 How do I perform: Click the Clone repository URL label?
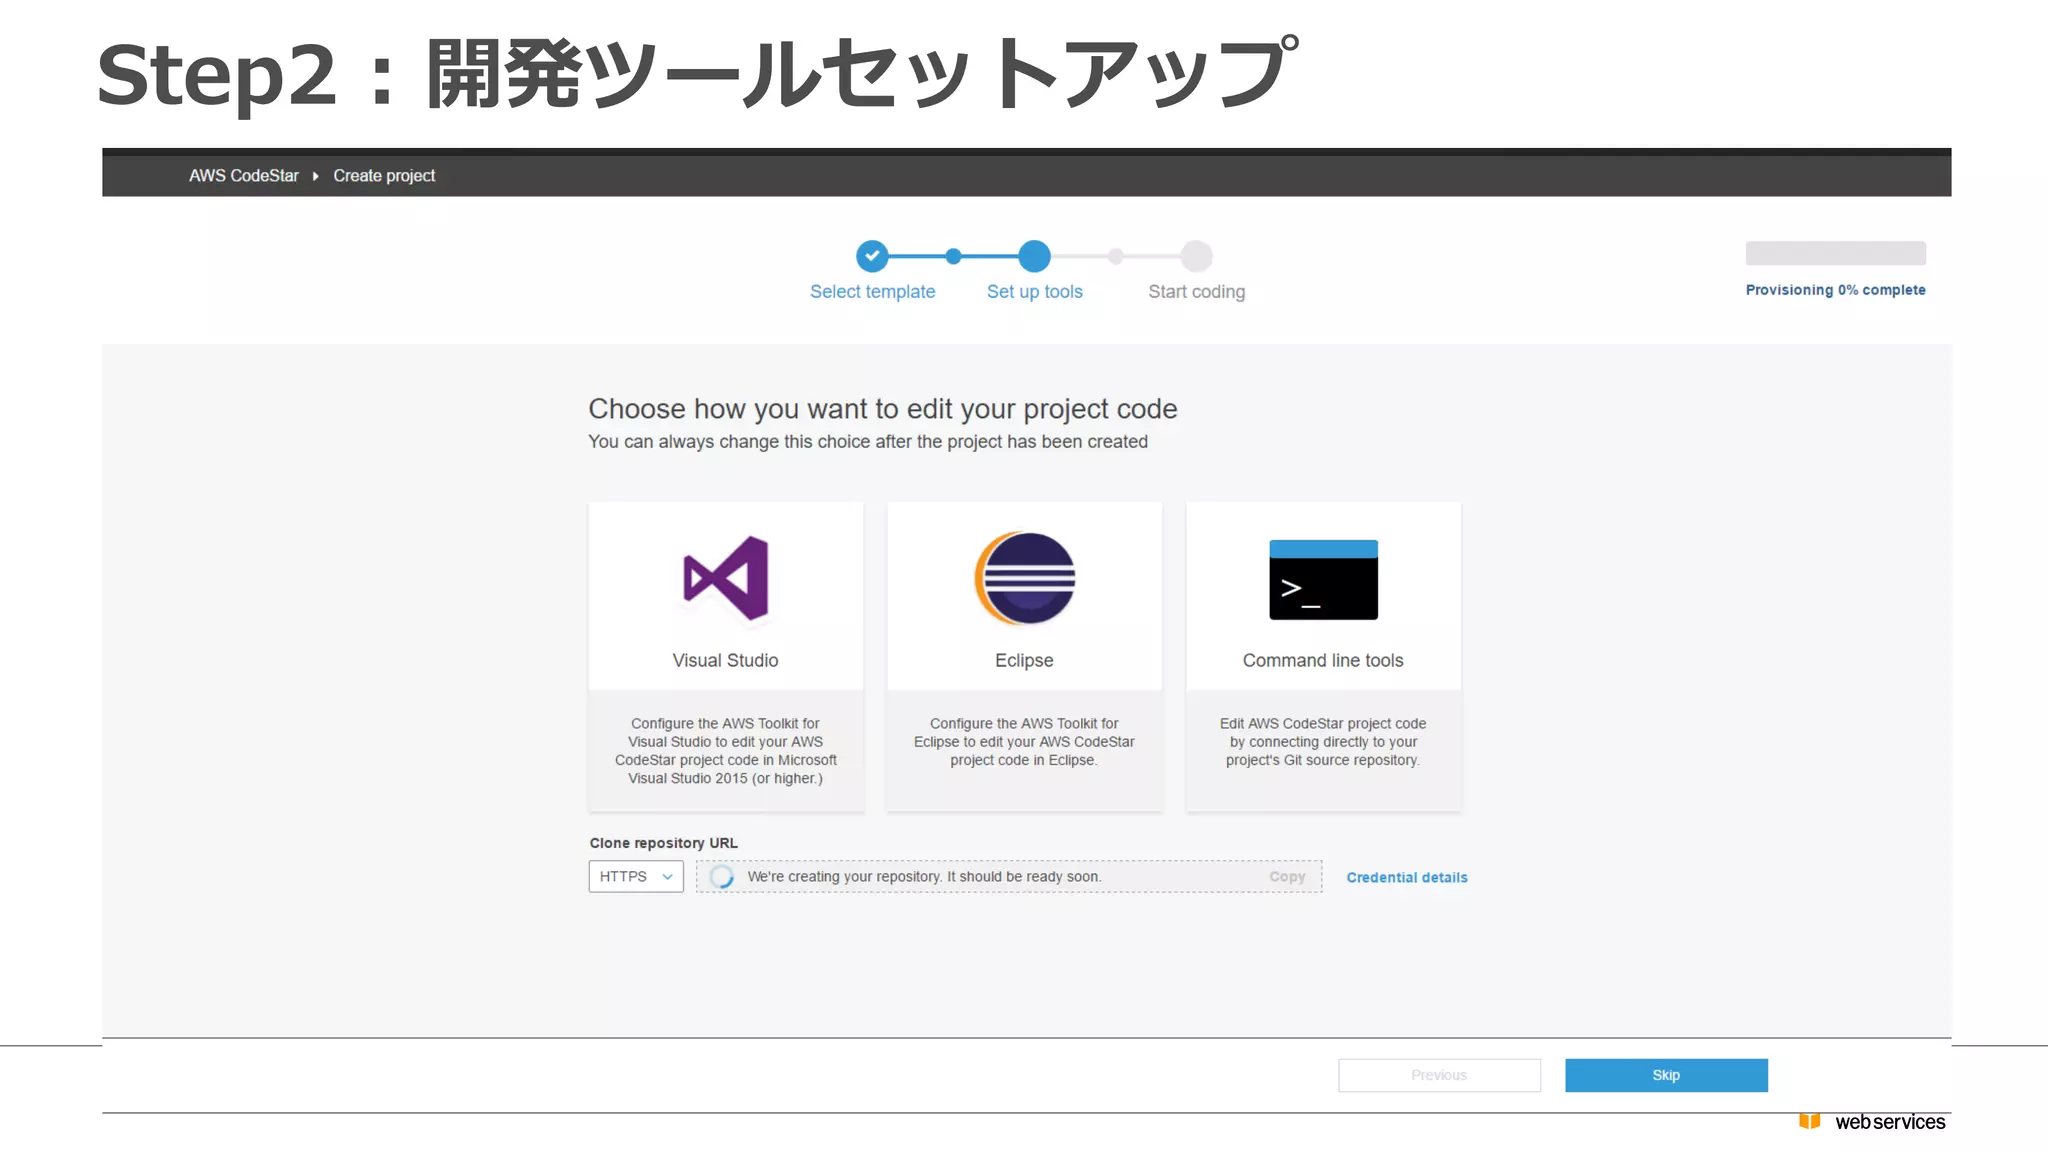pyautogui.click(x=663, y=843)
